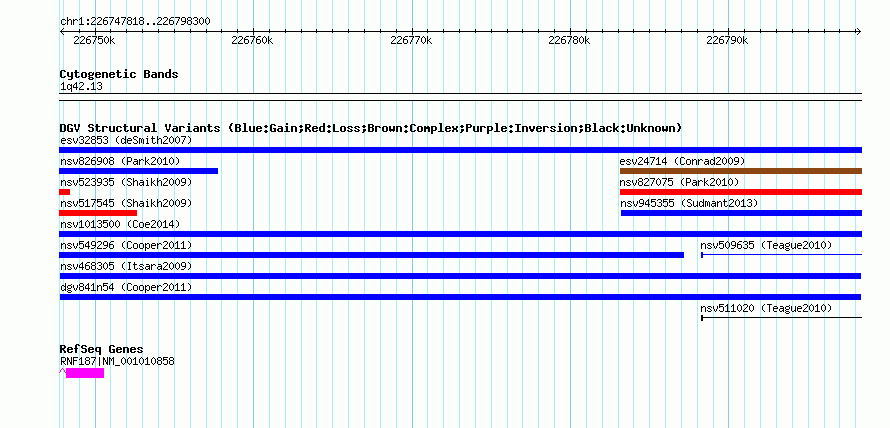Open the nsv468305 (Itsara2009) label
The height and width of the screenshot is (428, 890).
pos(126,266)
